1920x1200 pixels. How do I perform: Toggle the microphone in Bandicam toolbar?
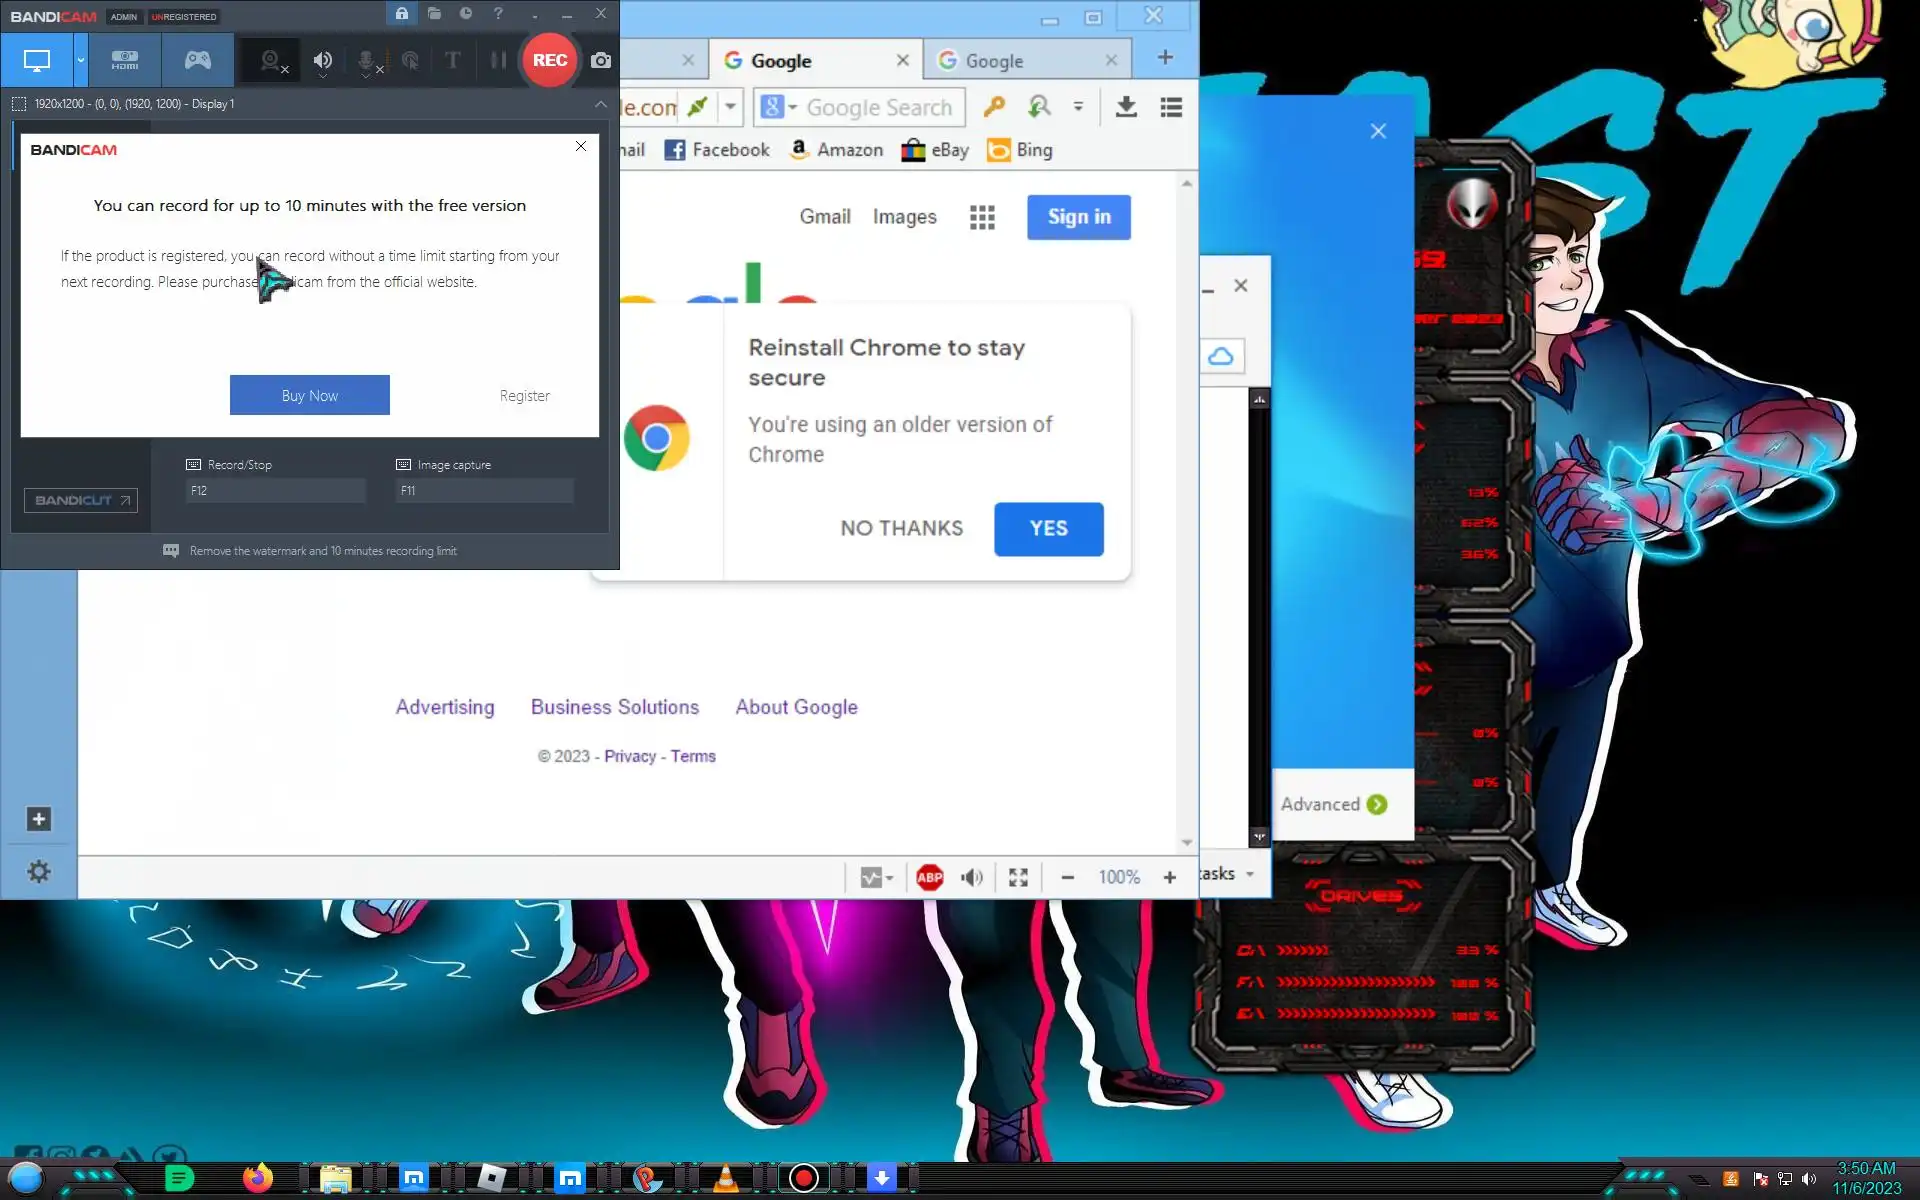366,61
